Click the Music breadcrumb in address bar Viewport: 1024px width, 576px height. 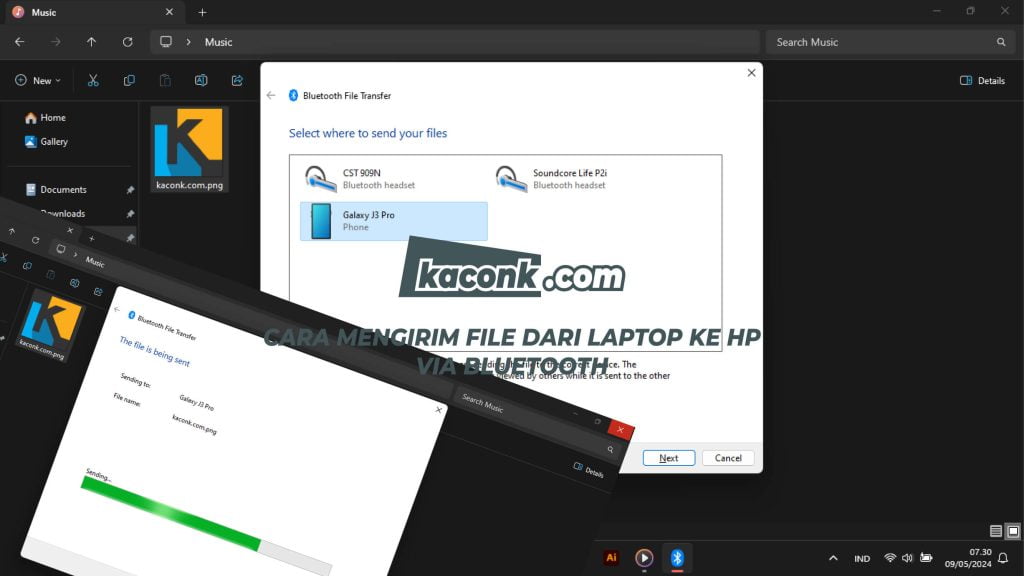point(218,42)
